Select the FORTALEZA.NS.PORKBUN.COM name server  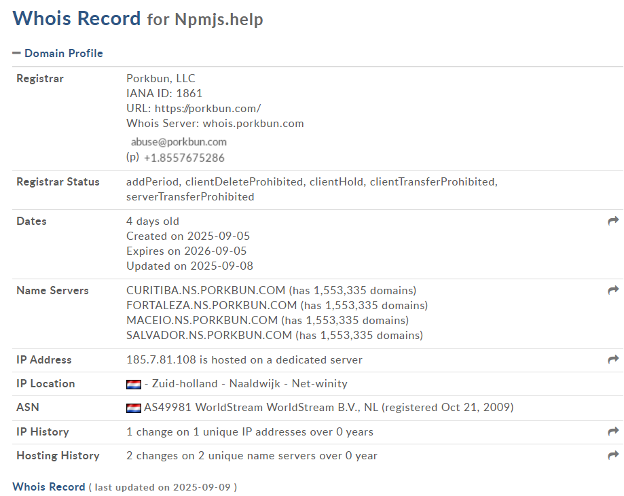point(211,305)
